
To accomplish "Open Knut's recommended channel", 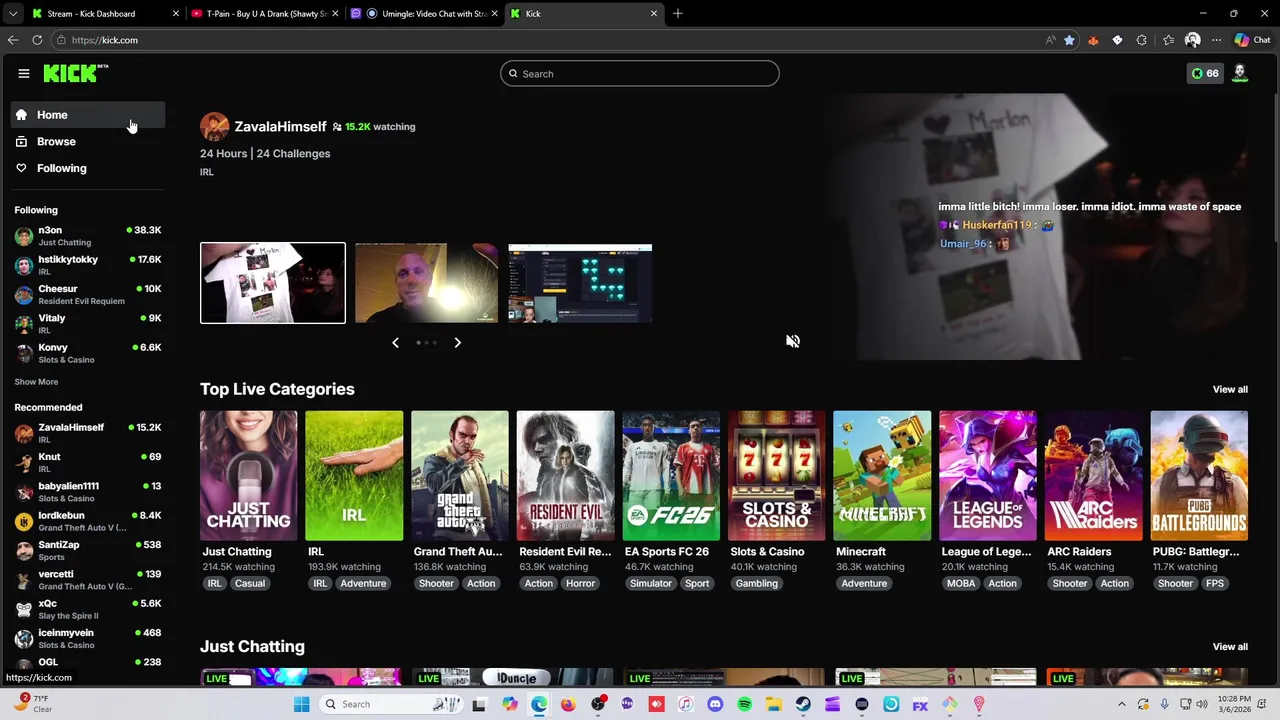I will point(88,462).
